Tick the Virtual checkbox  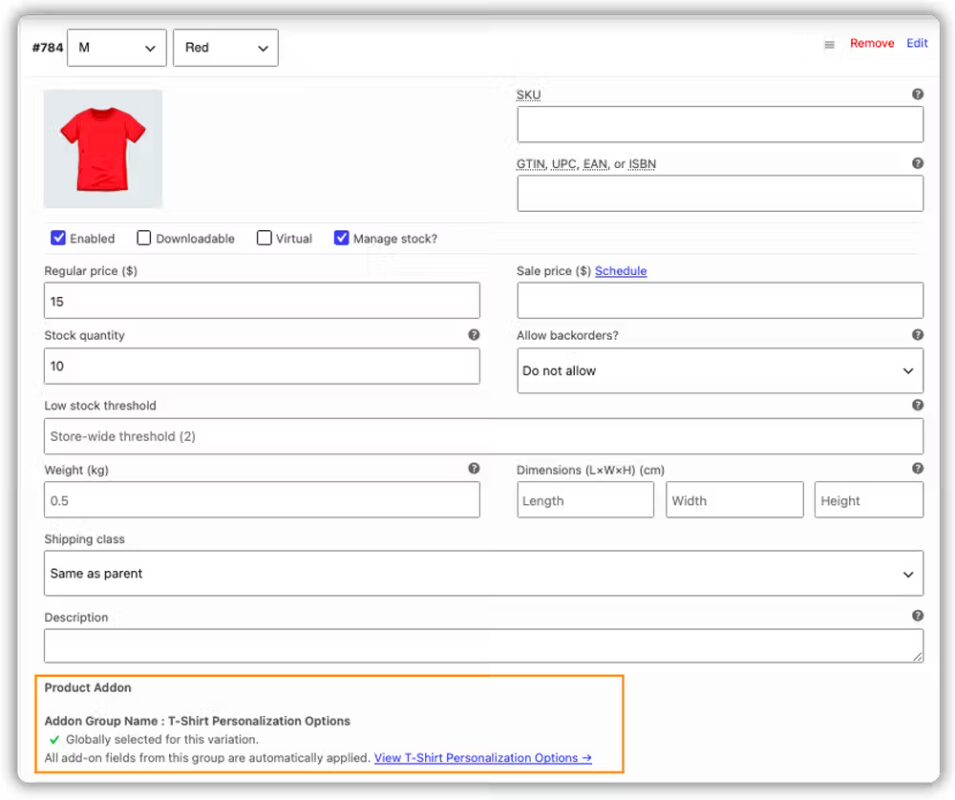pyautogui.click(x=264, y=237)
